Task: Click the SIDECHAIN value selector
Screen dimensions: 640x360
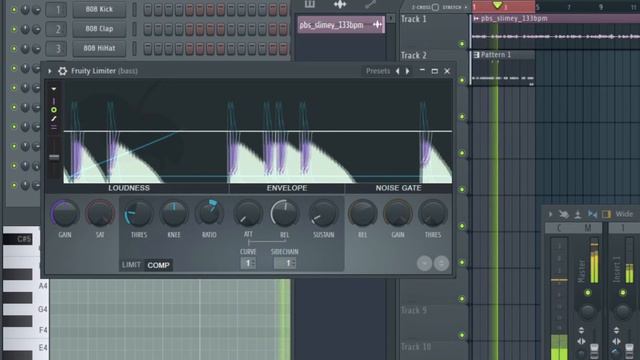Action: tap(285, 263)
